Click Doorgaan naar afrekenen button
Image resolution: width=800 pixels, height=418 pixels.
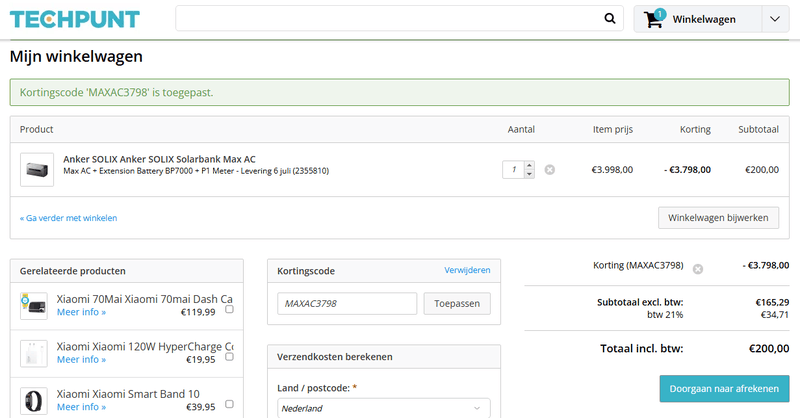tap(724, 388)
